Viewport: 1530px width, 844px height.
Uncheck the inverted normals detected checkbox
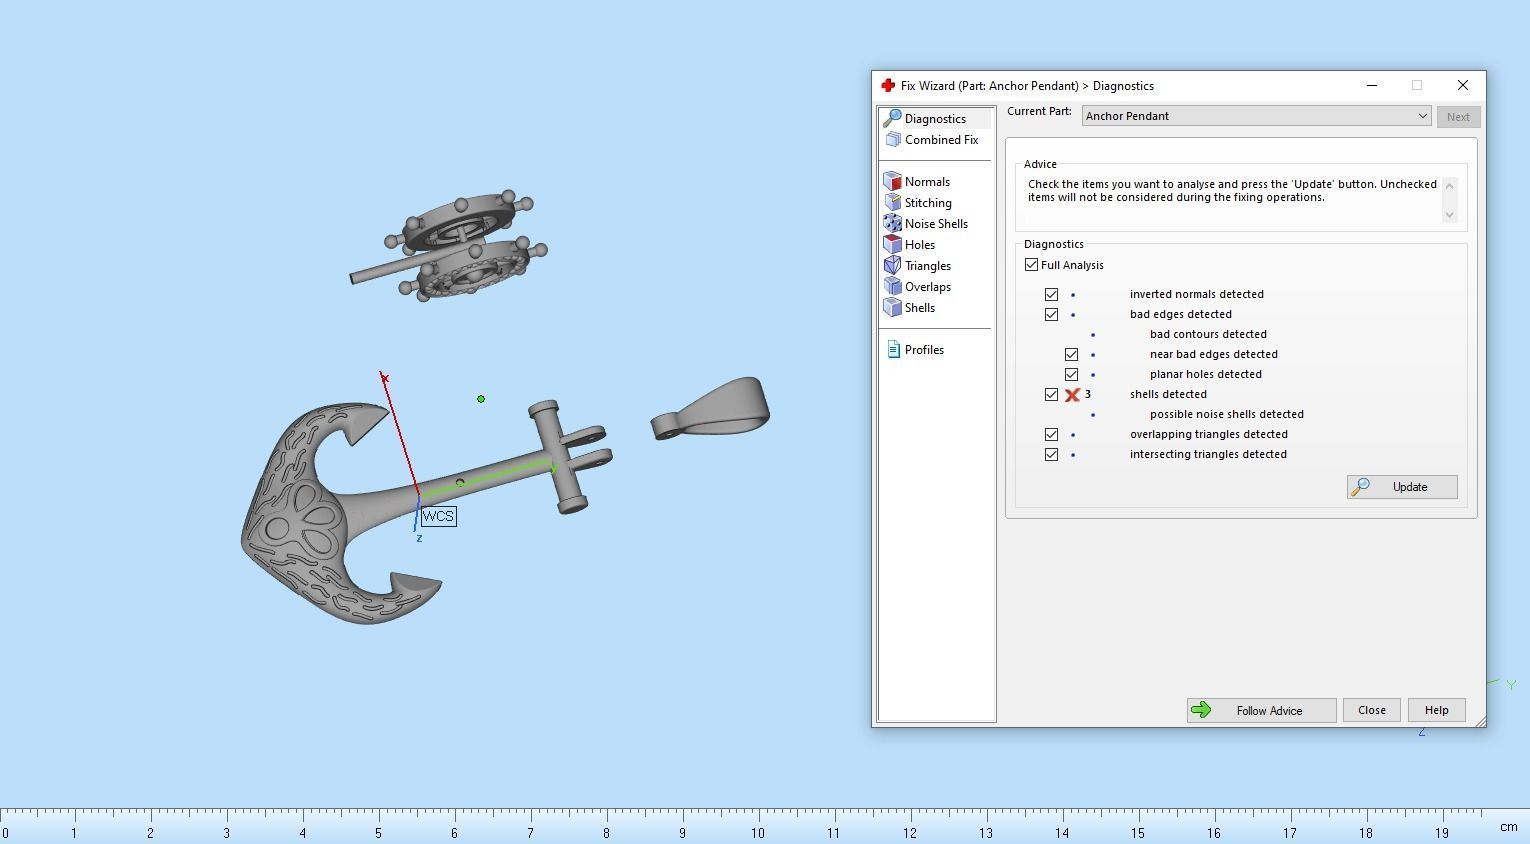pyautogui.click(x=1051, y=295)
